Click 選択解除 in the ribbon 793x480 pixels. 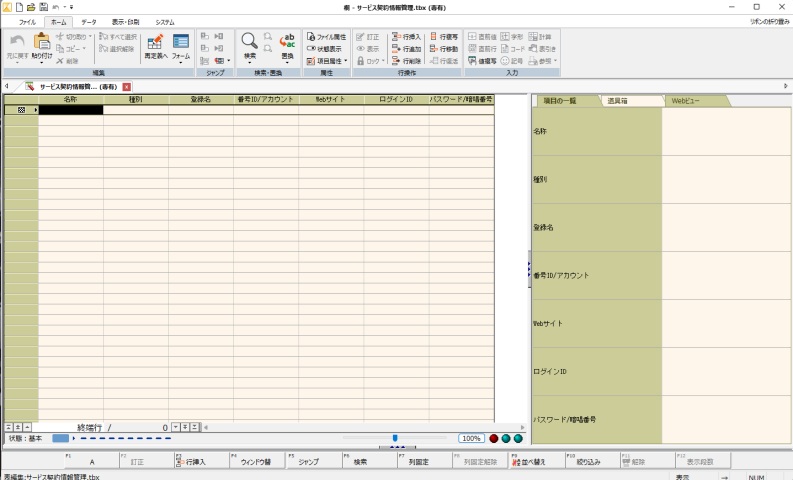pos(117,49)
